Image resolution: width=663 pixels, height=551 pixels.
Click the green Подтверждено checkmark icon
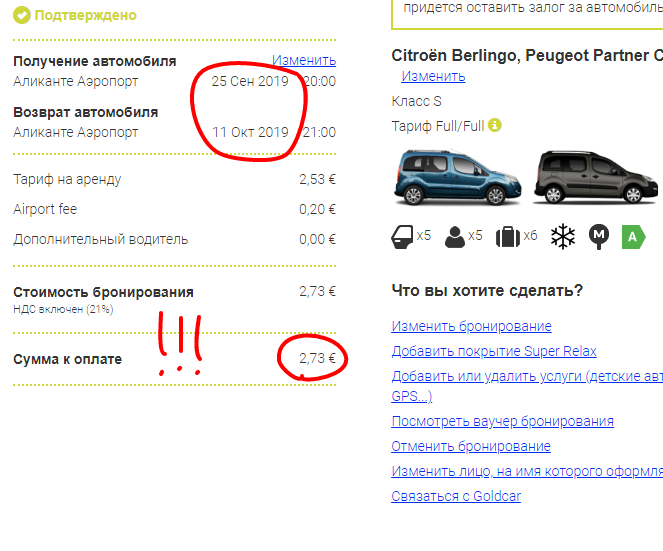click(x=22, y=15)
